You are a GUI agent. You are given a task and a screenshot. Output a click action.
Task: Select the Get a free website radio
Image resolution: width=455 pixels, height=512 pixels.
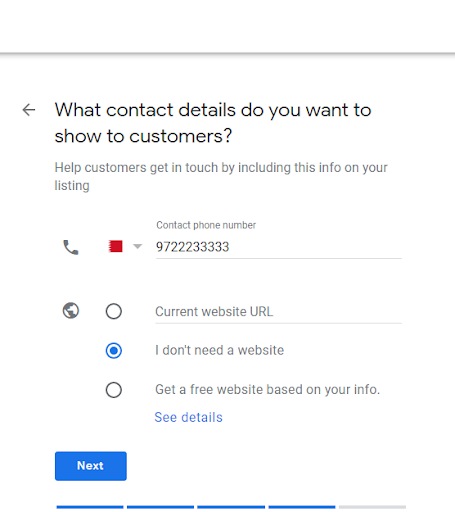point(114,390)
